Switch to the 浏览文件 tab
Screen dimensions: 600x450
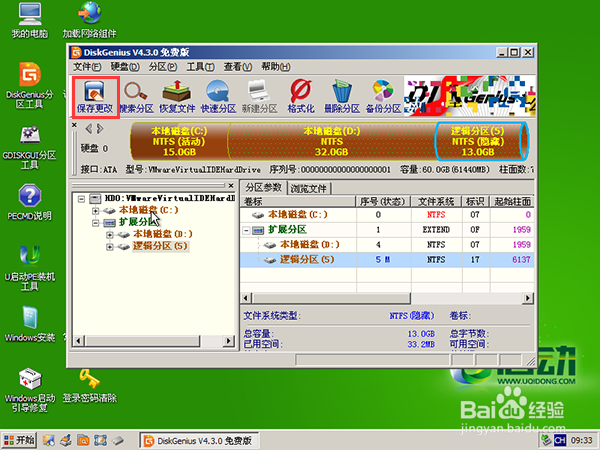(309, 188)
